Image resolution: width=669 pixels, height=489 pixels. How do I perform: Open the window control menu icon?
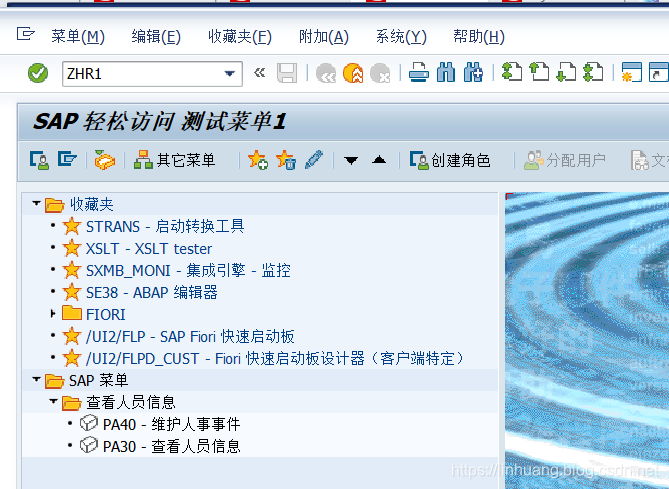click(x=26, y=34)
